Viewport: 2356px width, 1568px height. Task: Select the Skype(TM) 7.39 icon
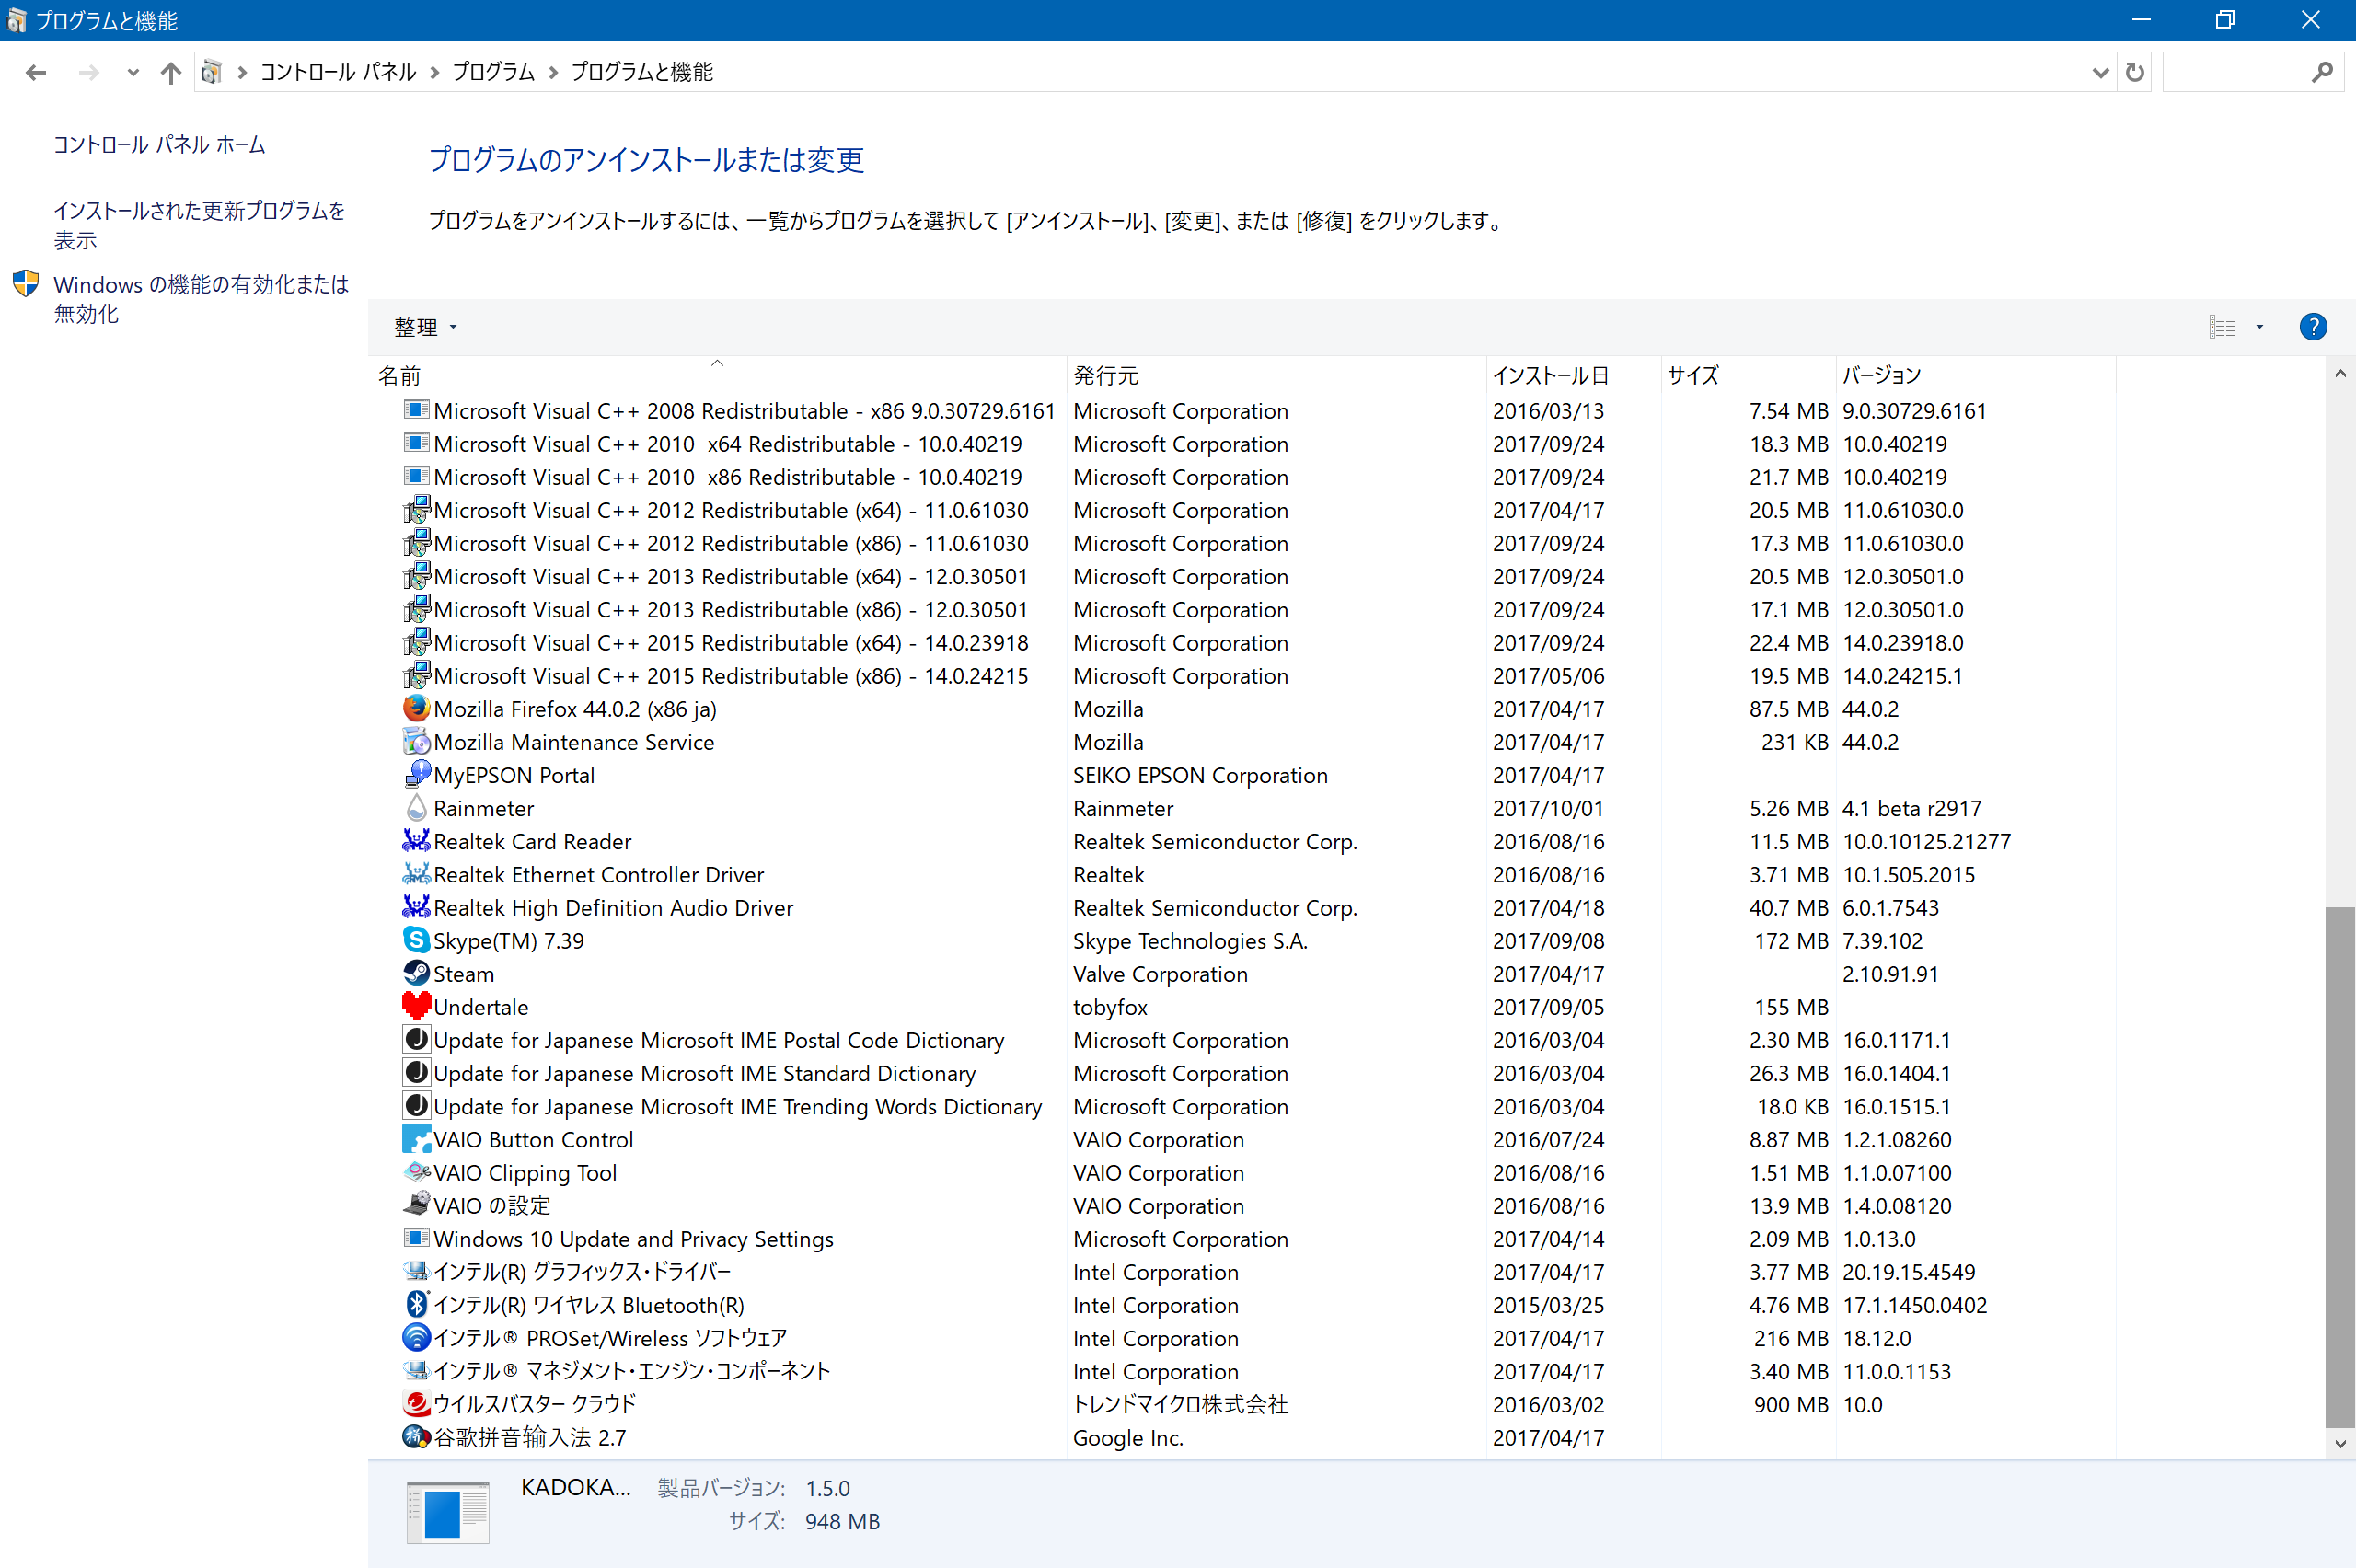pos(416,941)
